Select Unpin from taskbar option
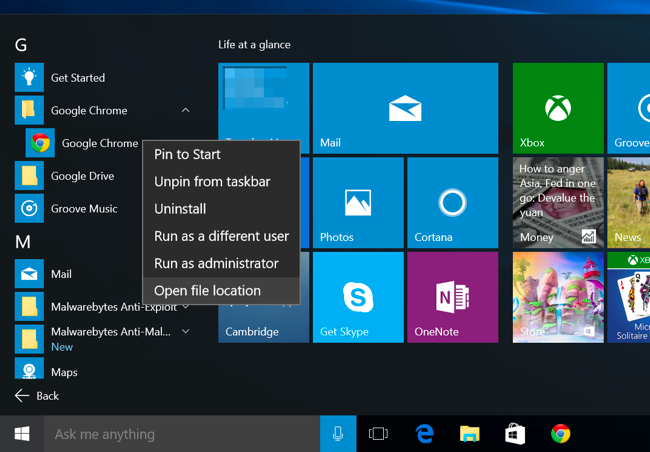This screenshot has width=650, height=452. pyautogui.click(x=212, y=182)
